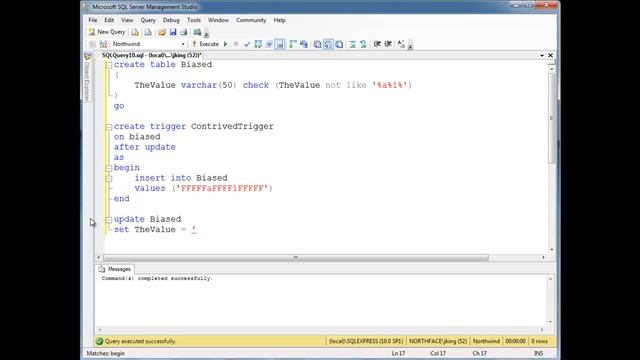The width and height of the screenshot is (640, 360).
Task: Click the '%a%i%' string literal
Action: coord(389,85)
